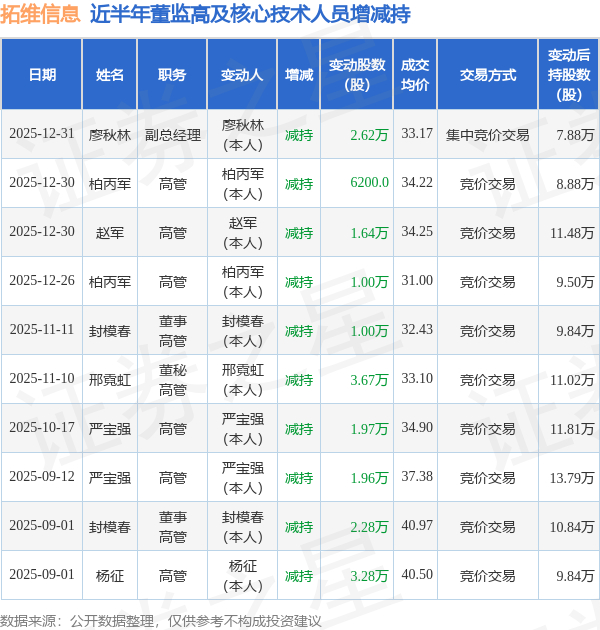This screenshot has width=600, height=630.
Task: Click the 2.62万 share change value
Action: click(369, 135)
